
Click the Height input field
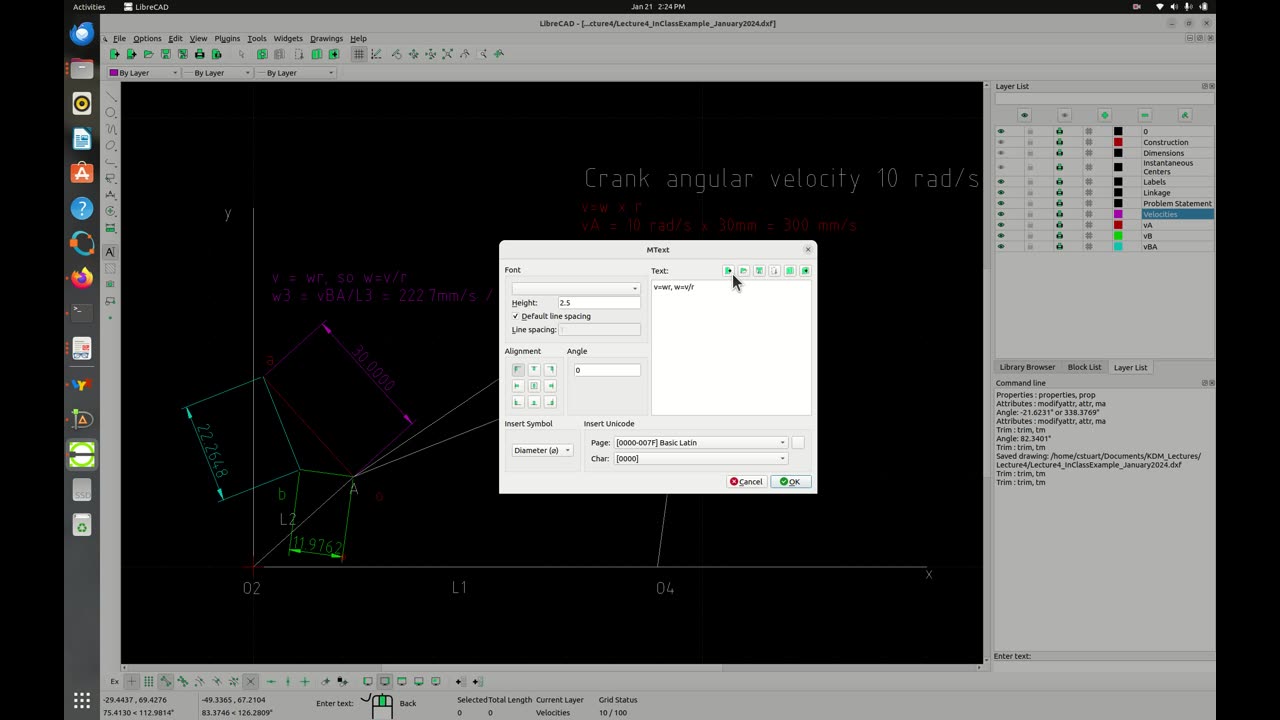tap(598, 302)
